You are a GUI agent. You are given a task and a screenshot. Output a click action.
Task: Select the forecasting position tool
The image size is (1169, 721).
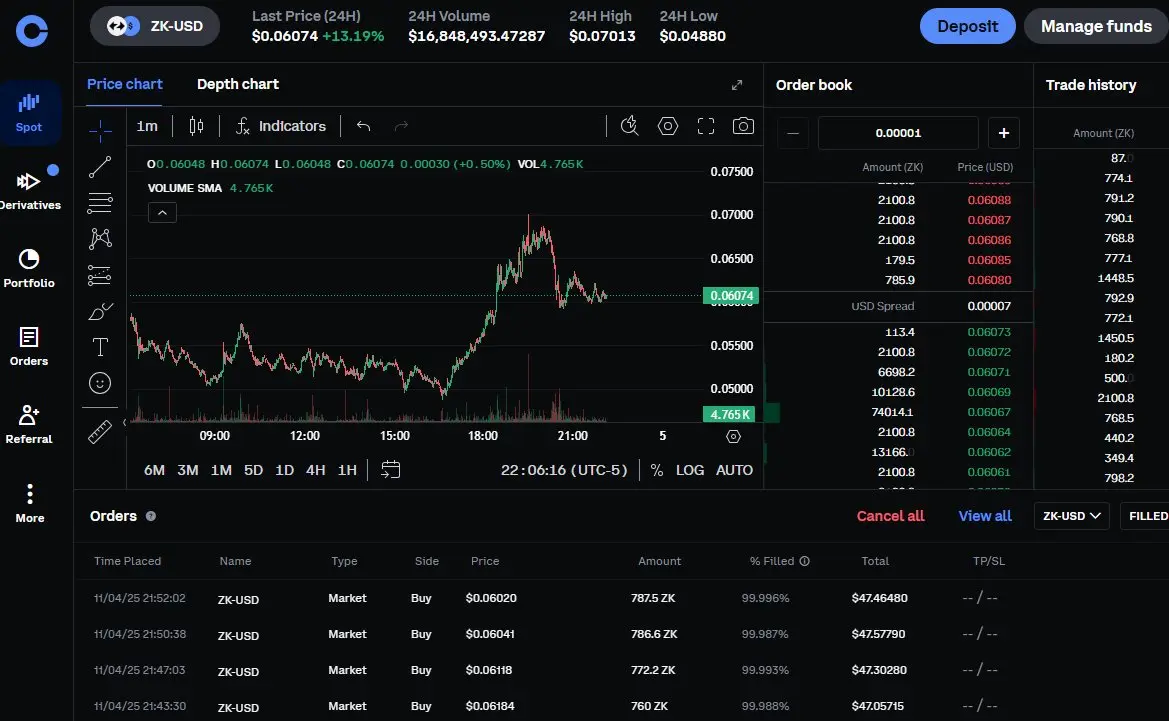tap(100, 275)
